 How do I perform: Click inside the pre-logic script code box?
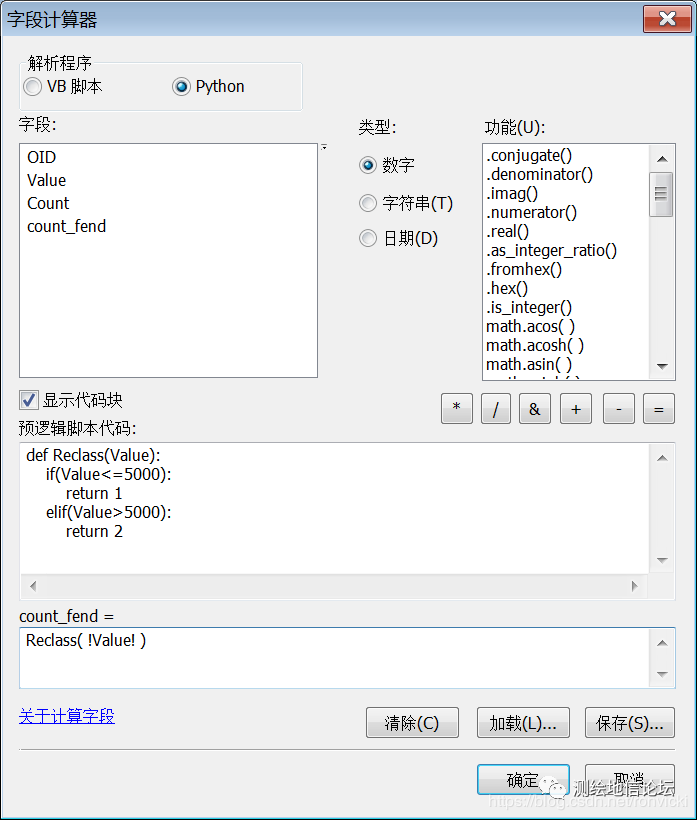[335, 508]
